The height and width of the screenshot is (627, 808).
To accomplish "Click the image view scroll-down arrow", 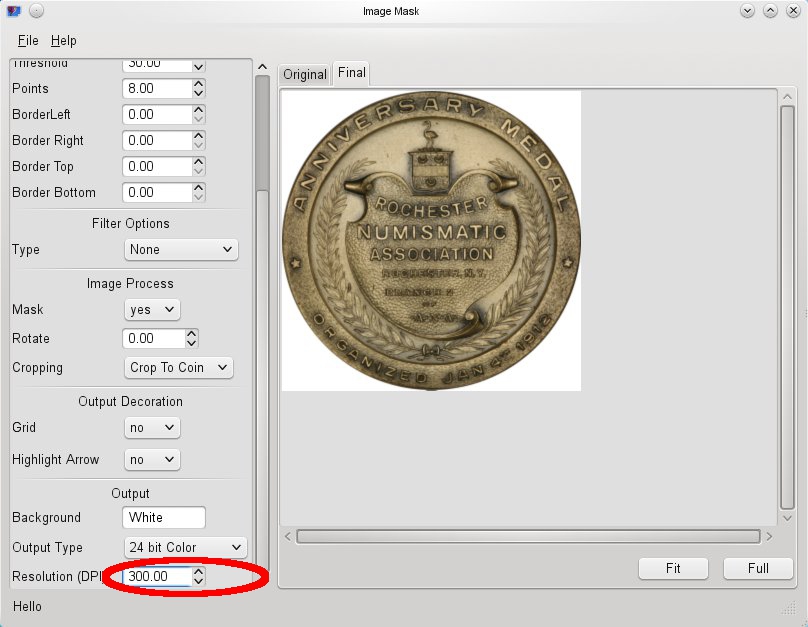I will pos(787,518).
